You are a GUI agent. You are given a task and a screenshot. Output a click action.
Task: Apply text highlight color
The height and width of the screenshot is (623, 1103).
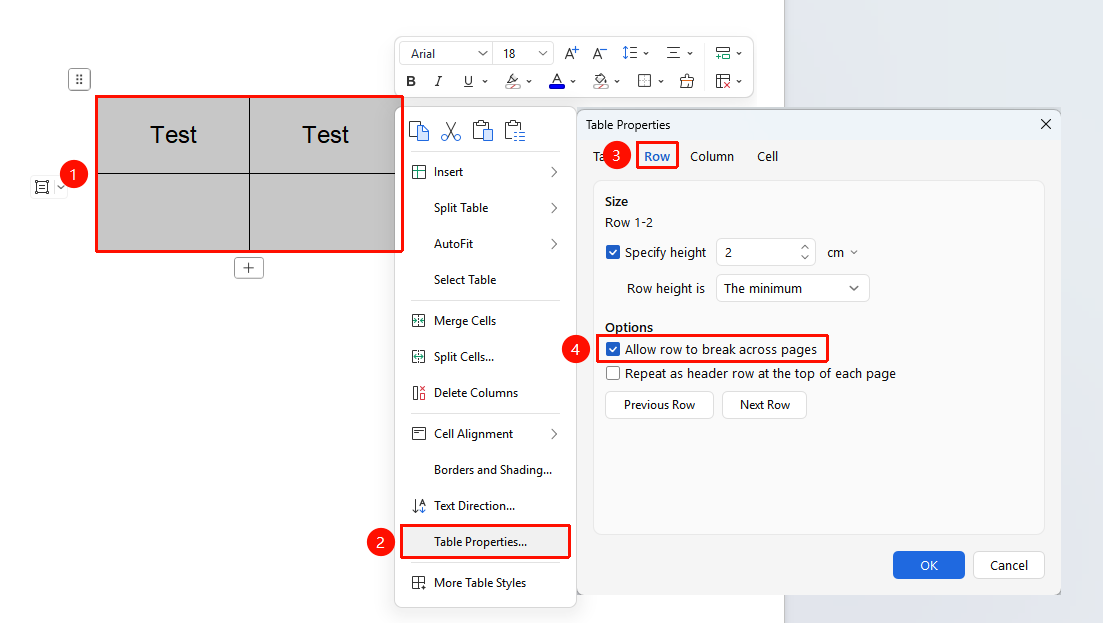513,81
